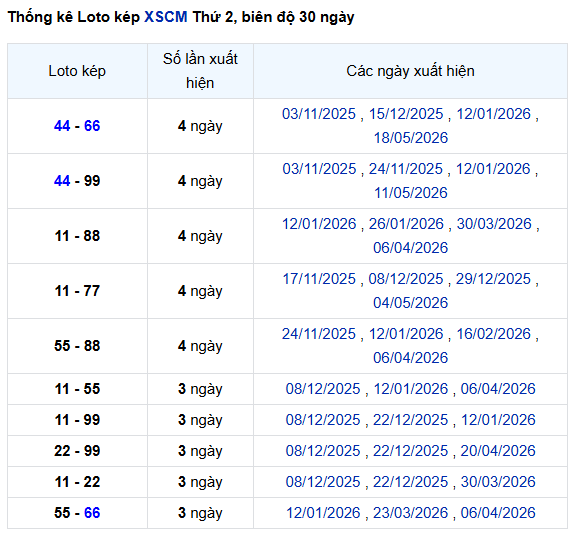
Task: Click the 'Số lần xuất hiện' column header
Action: 200,71
